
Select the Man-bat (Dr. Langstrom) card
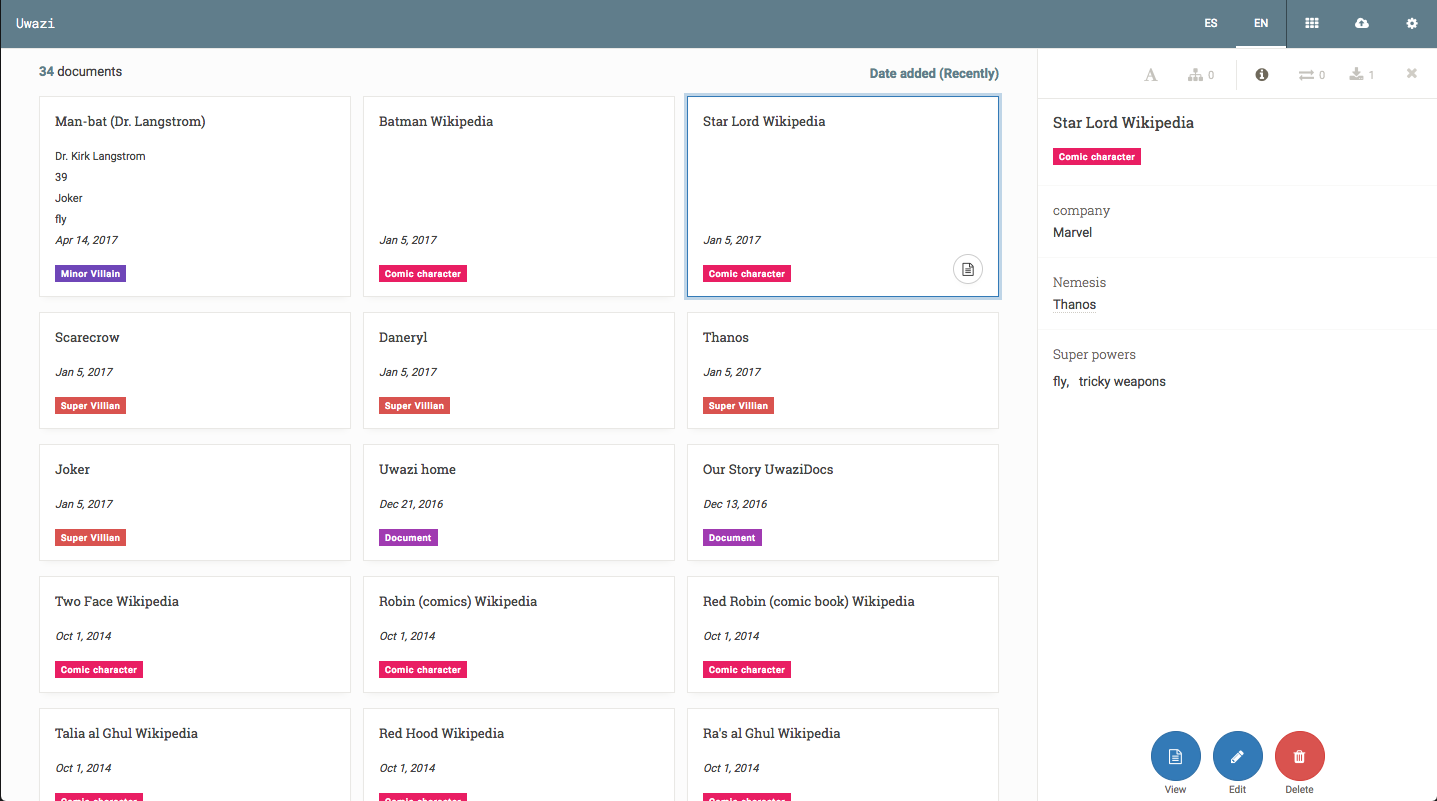pyautogui.click(x=195, y=196)
